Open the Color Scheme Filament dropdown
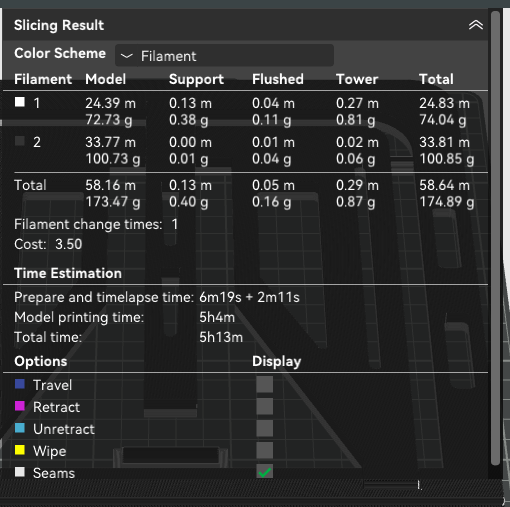The height and width of the screenshot is (507, 510). [224, 55]
